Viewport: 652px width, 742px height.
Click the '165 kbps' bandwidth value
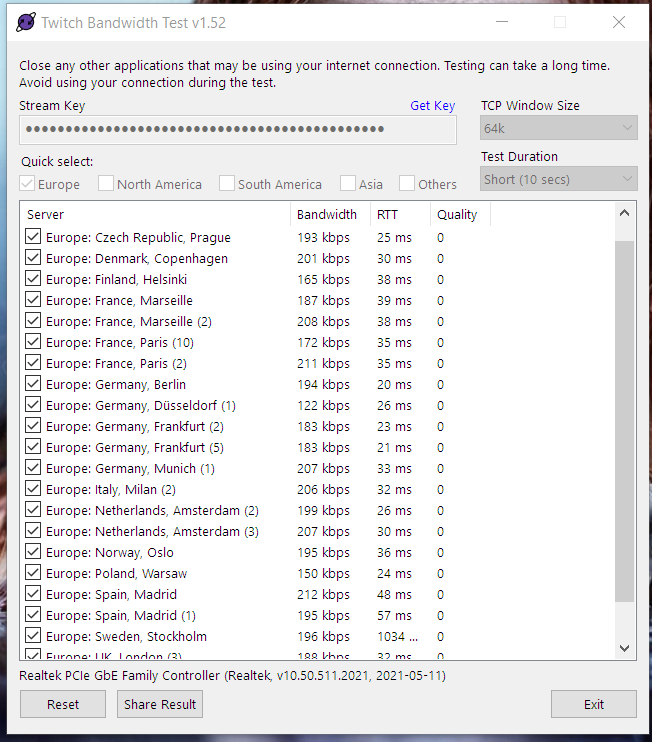(x=323, y=280)
